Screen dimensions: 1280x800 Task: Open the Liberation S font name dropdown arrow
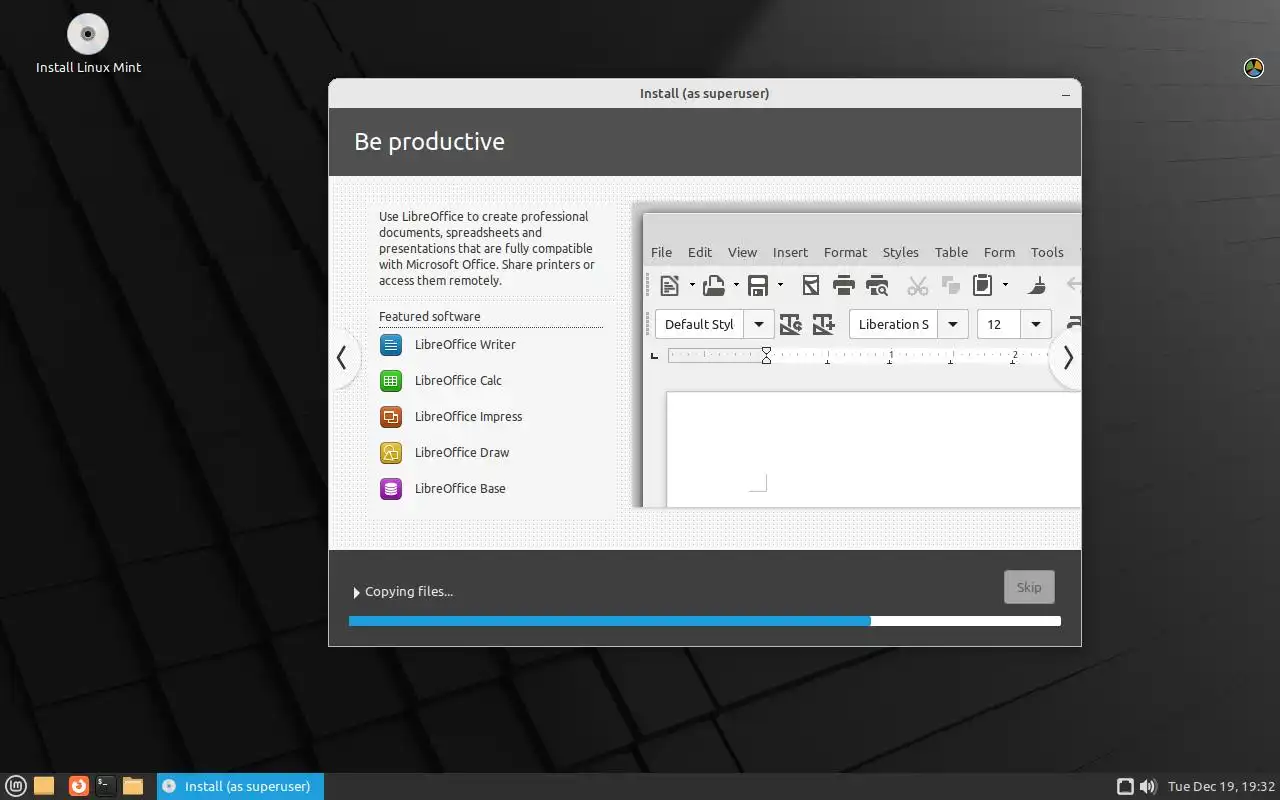(953, 324)
